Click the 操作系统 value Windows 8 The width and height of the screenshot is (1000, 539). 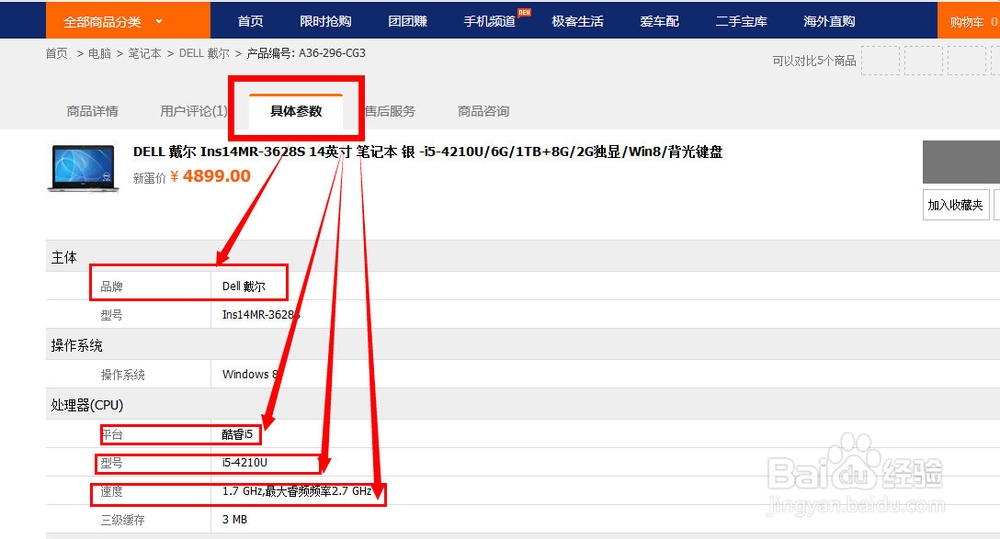249,374
